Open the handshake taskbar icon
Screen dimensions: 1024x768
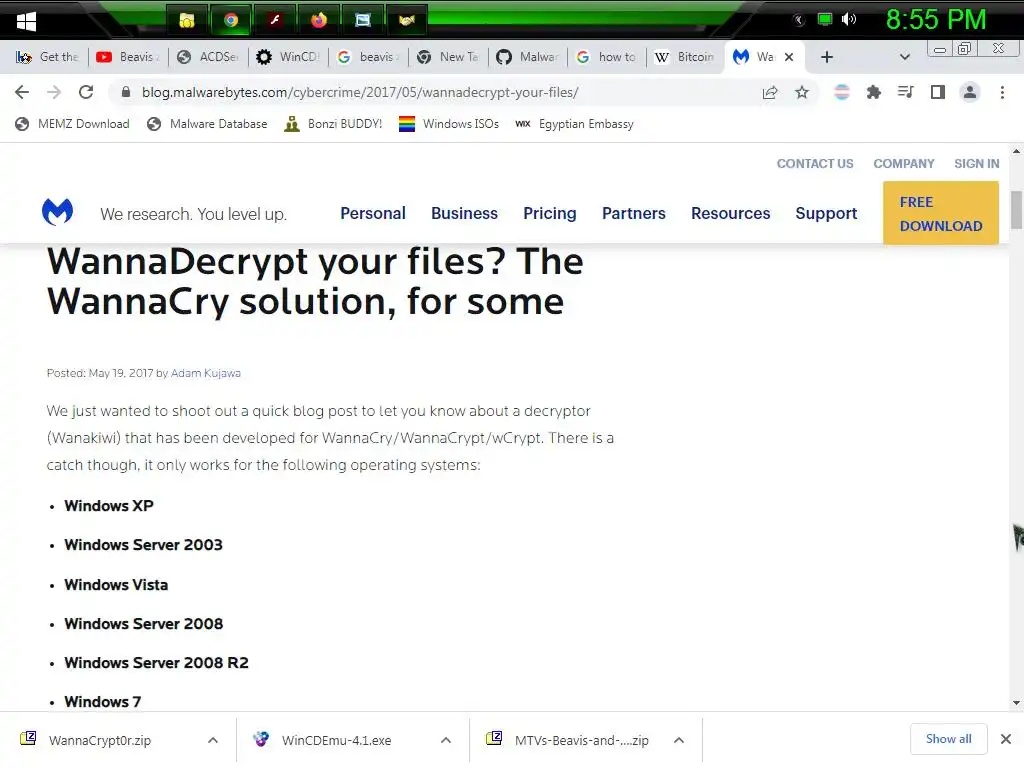click(407, 20)
